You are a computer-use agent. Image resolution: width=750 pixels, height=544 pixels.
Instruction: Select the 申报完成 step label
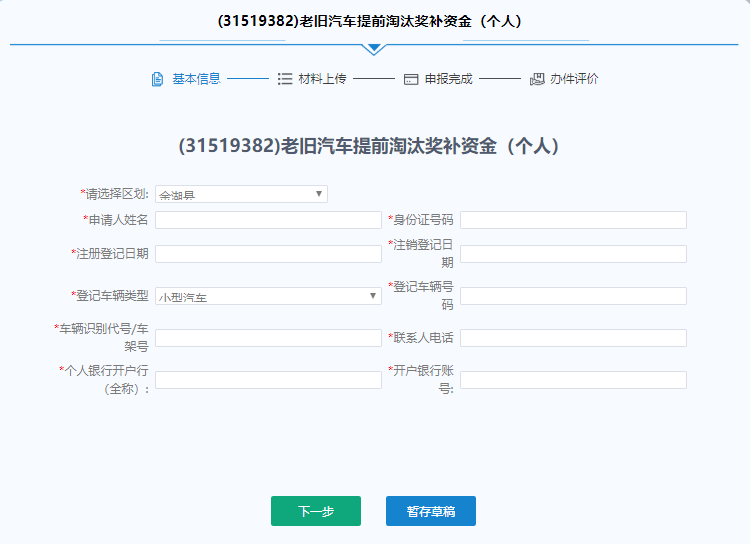click(448, 79)
